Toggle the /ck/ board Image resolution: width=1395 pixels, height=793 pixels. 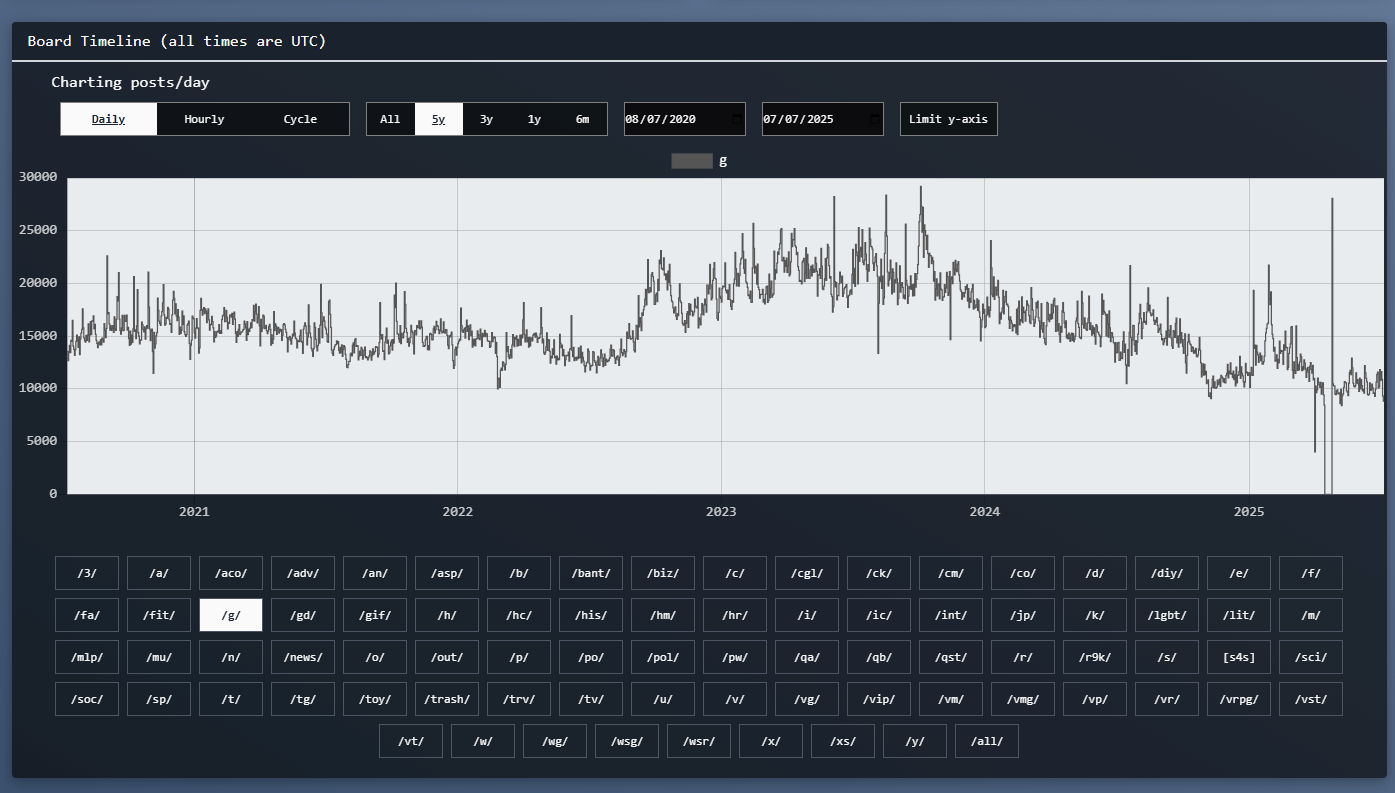click(879, 573)
